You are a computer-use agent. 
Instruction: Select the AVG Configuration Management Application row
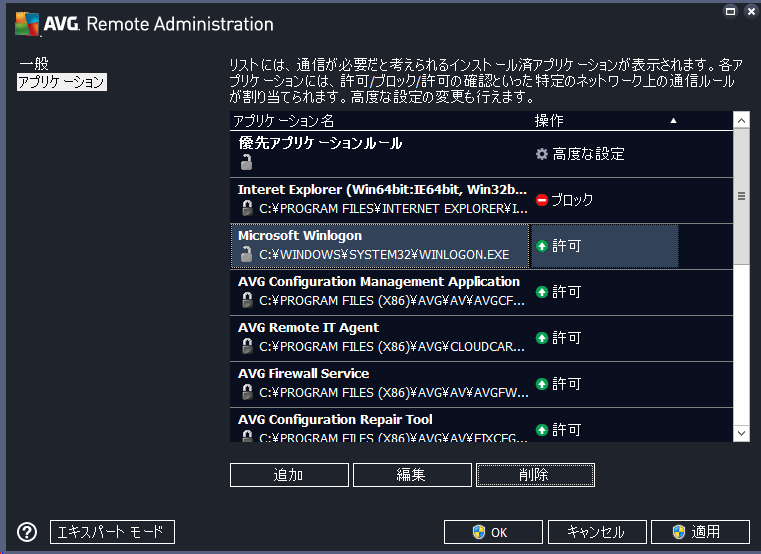coord(481,292)
